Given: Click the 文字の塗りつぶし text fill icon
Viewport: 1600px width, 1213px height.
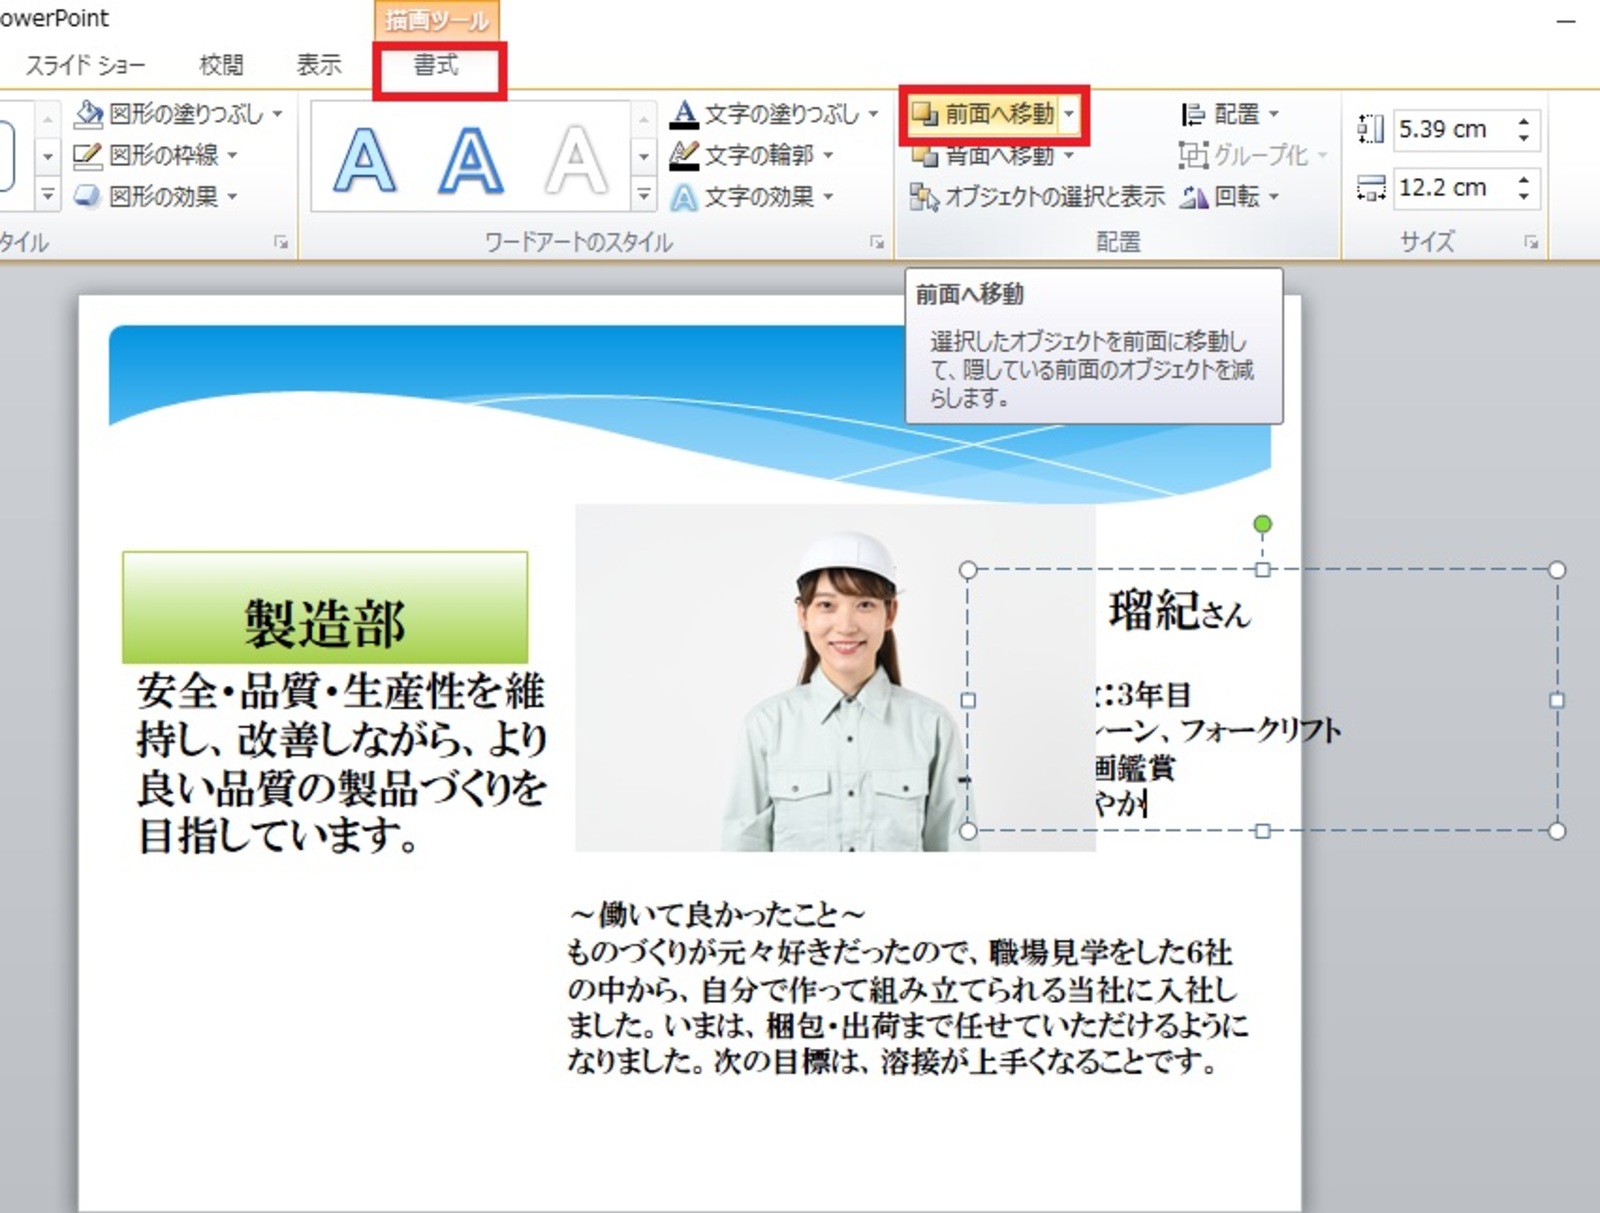Looking at the screenshot, I should pos(684,114).
